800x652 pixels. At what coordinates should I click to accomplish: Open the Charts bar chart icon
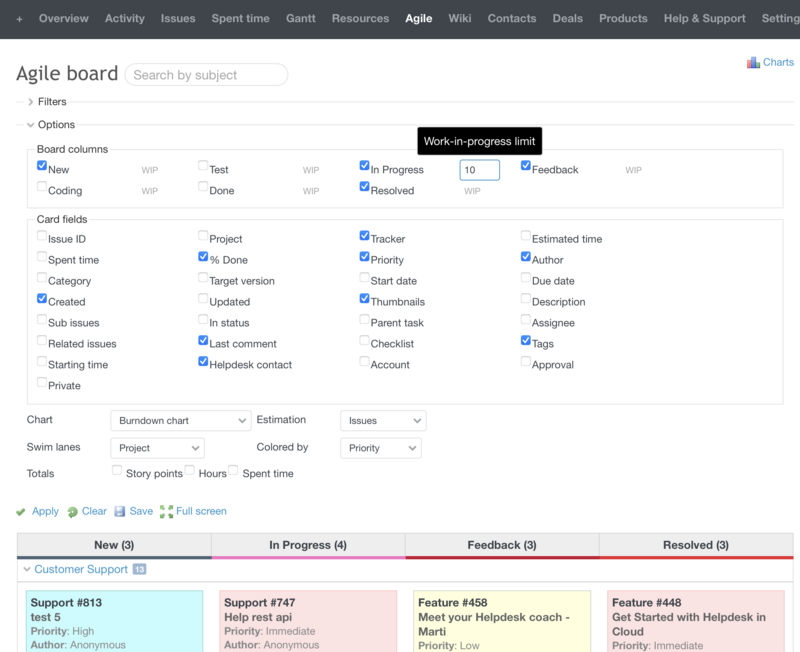click(752, 62)
